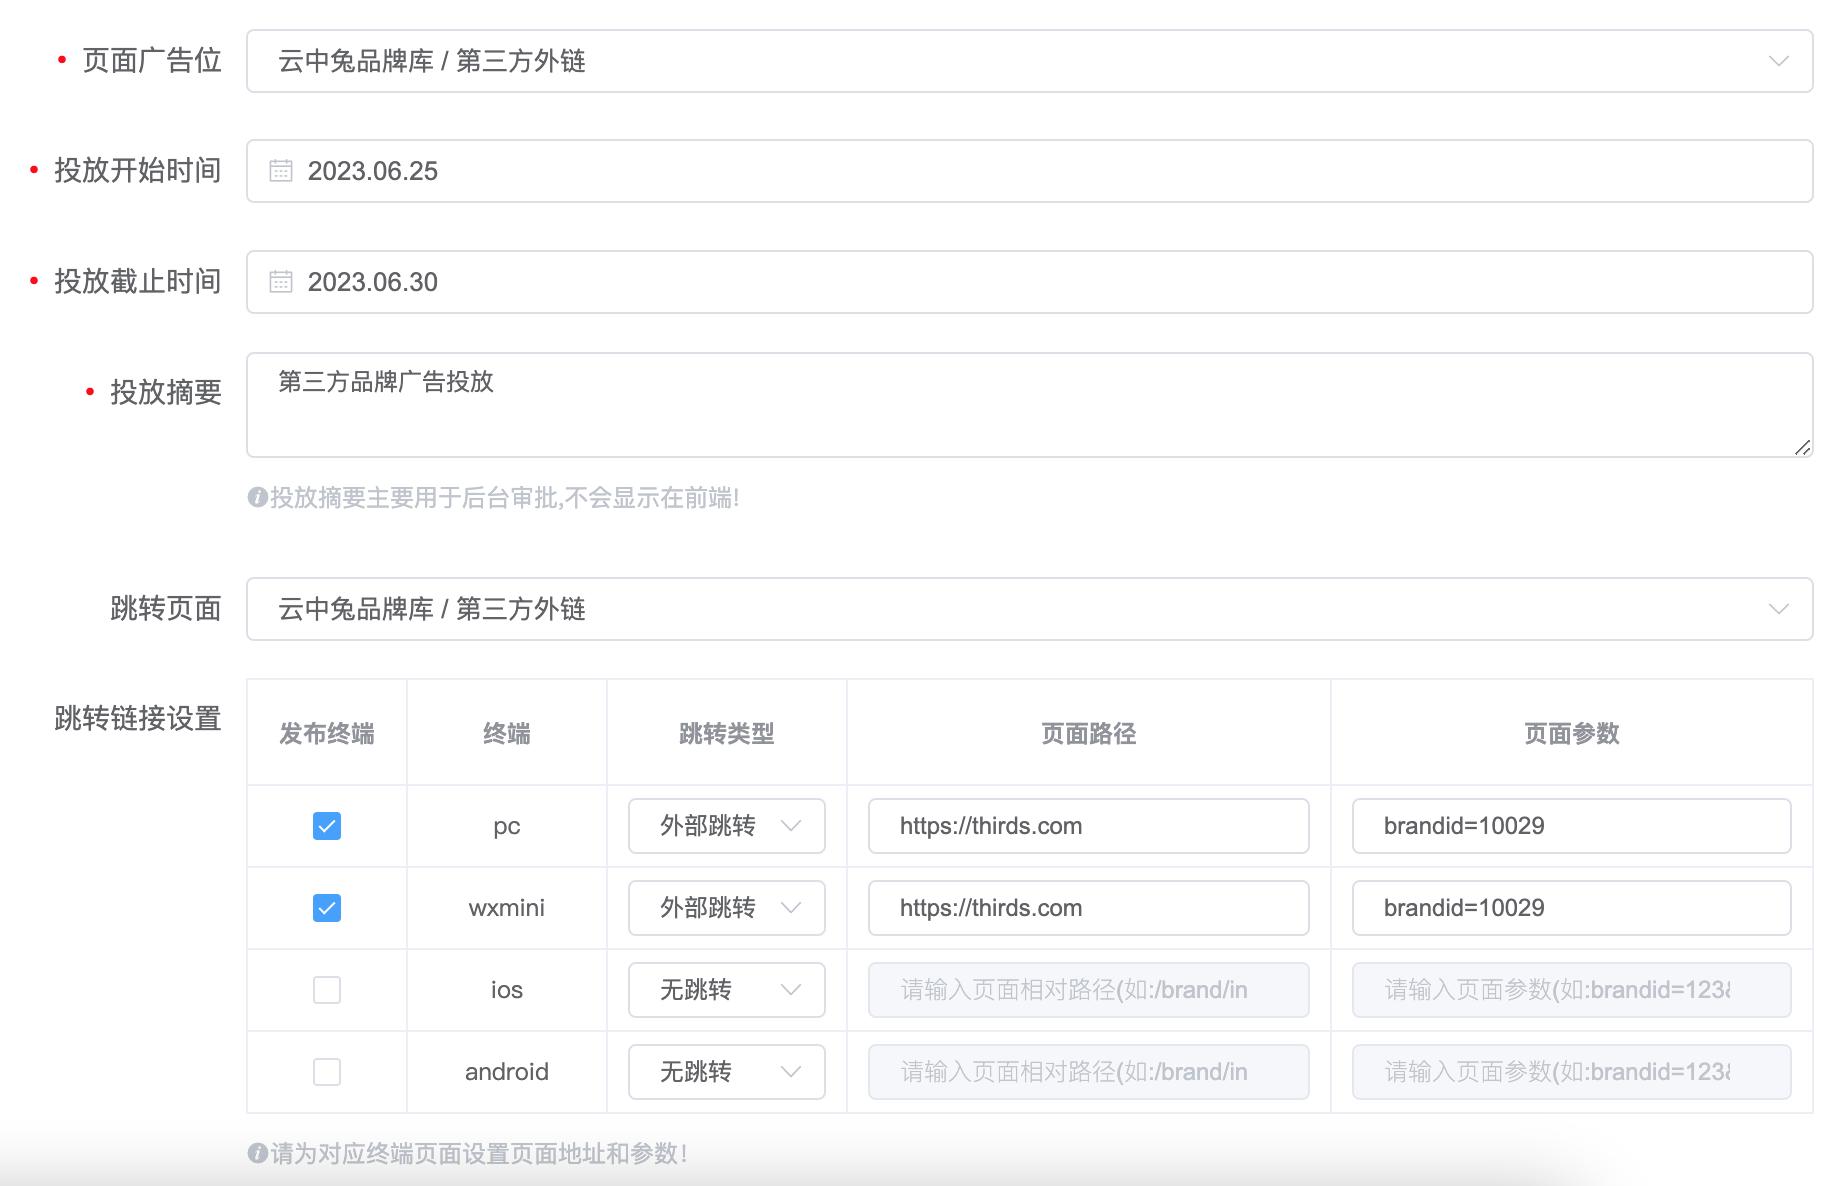Open the 投放截止时间 calendar picker icon
The height and width of the screenshot is (1186, 1834).
(x=281, y=282)
